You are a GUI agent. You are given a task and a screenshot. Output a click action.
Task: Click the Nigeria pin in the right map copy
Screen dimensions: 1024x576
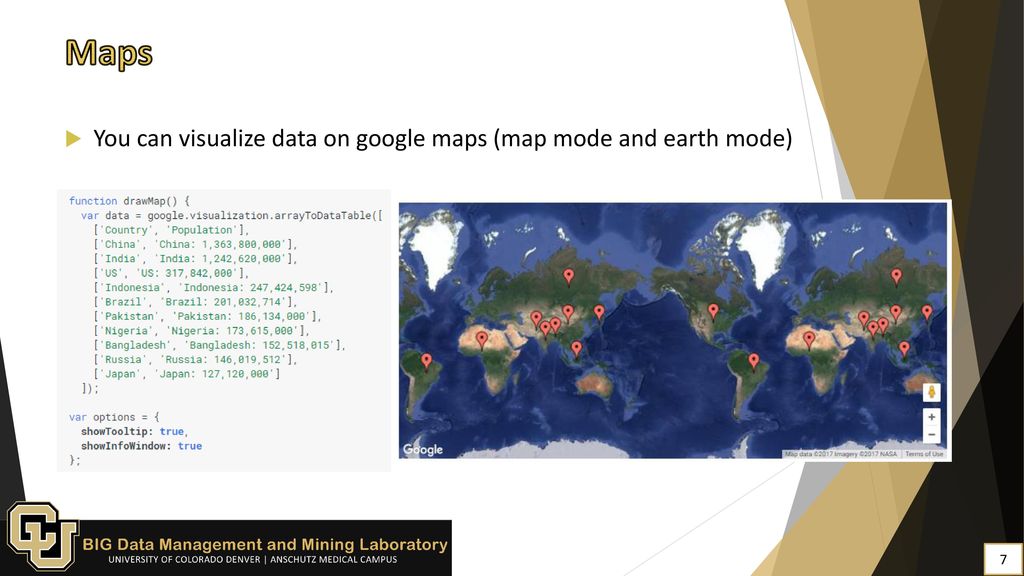[809, 340]
